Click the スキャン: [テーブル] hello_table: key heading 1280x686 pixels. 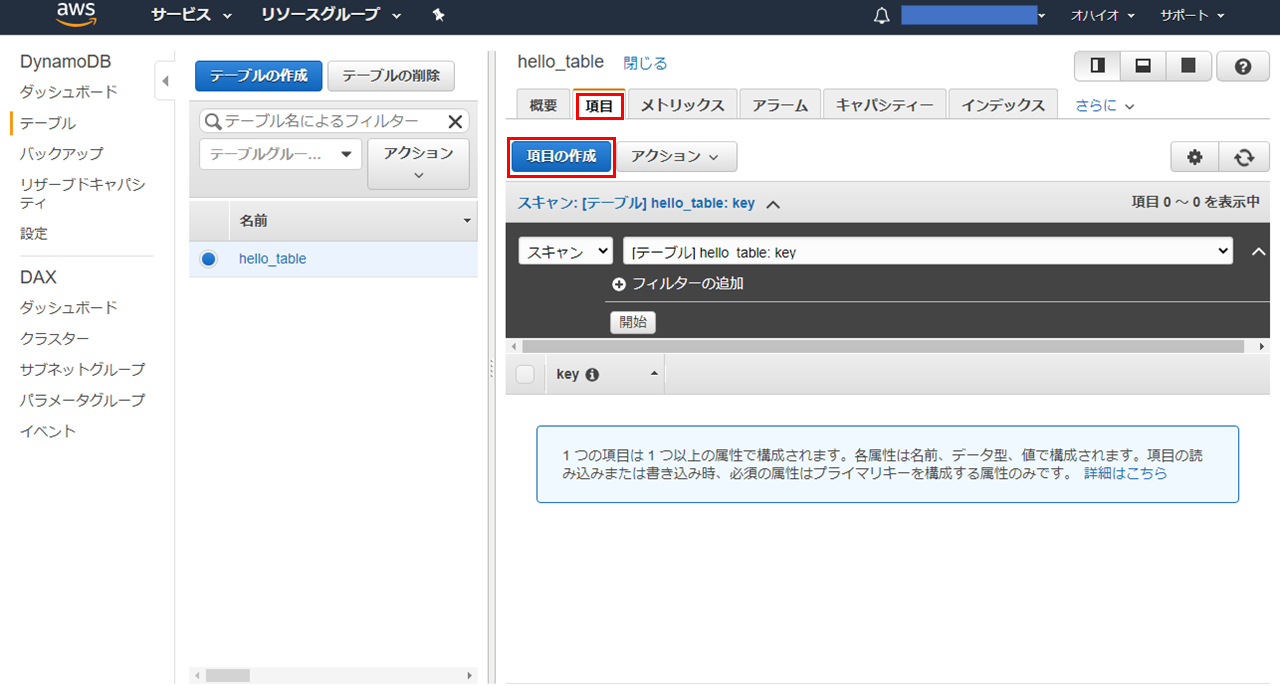[x=636, y=203]
